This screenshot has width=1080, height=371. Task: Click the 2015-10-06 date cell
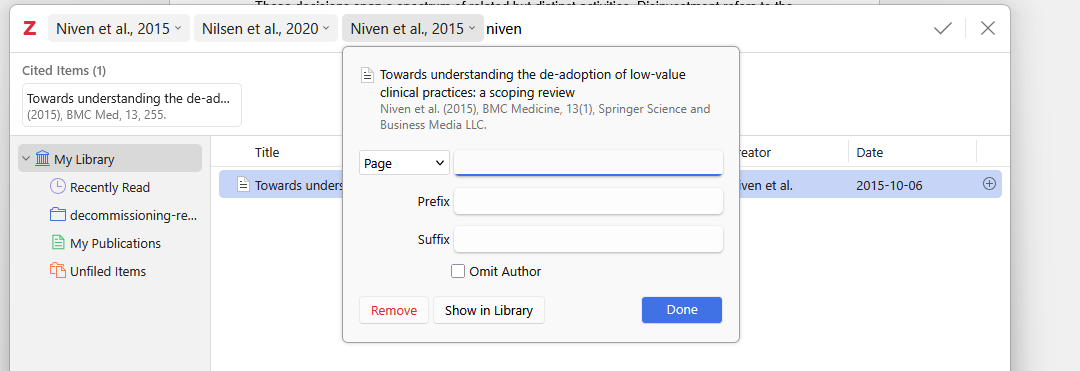(890, 185)
